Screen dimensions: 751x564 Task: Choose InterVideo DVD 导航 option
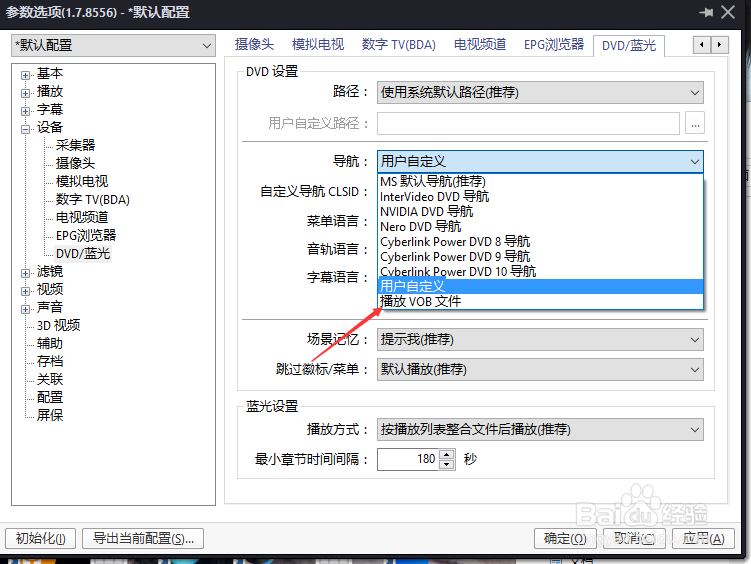tap(540, 197)
